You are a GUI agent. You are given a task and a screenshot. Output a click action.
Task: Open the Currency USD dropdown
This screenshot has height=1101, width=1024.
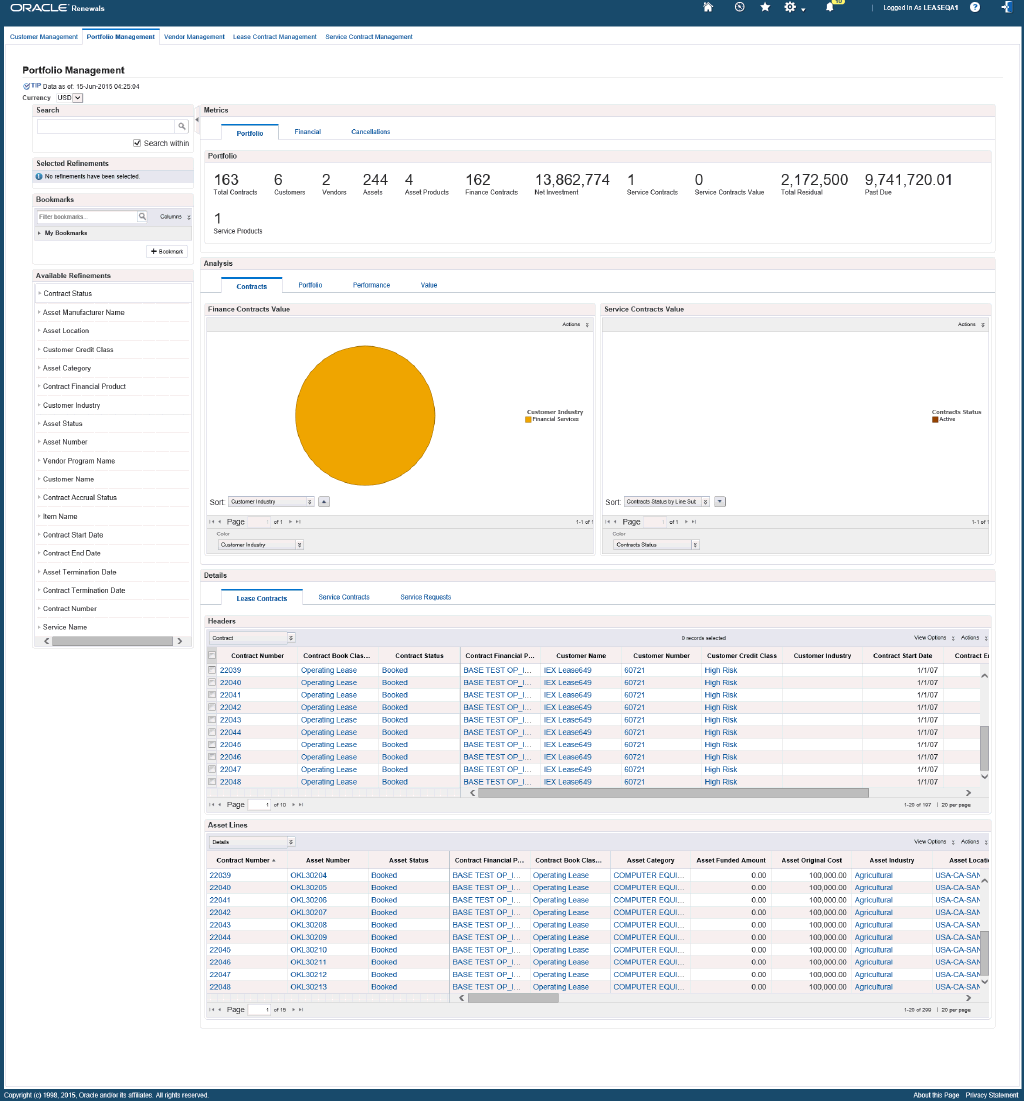pyautogui.click(x=70, y=98)
